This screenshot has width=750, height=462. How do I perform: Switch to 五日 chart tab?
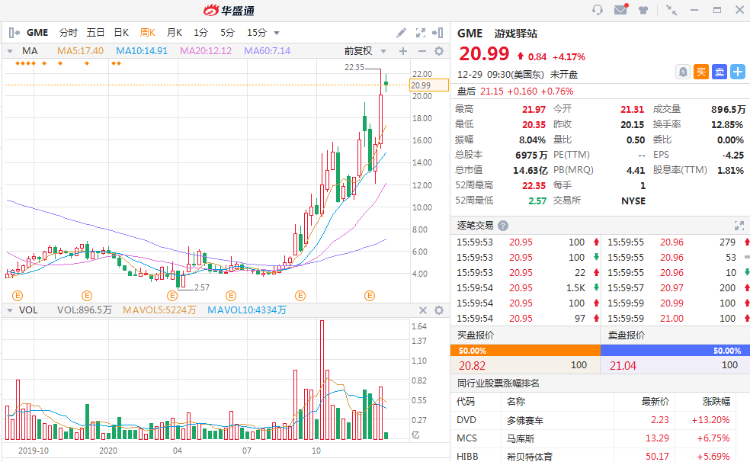point(96,33)
